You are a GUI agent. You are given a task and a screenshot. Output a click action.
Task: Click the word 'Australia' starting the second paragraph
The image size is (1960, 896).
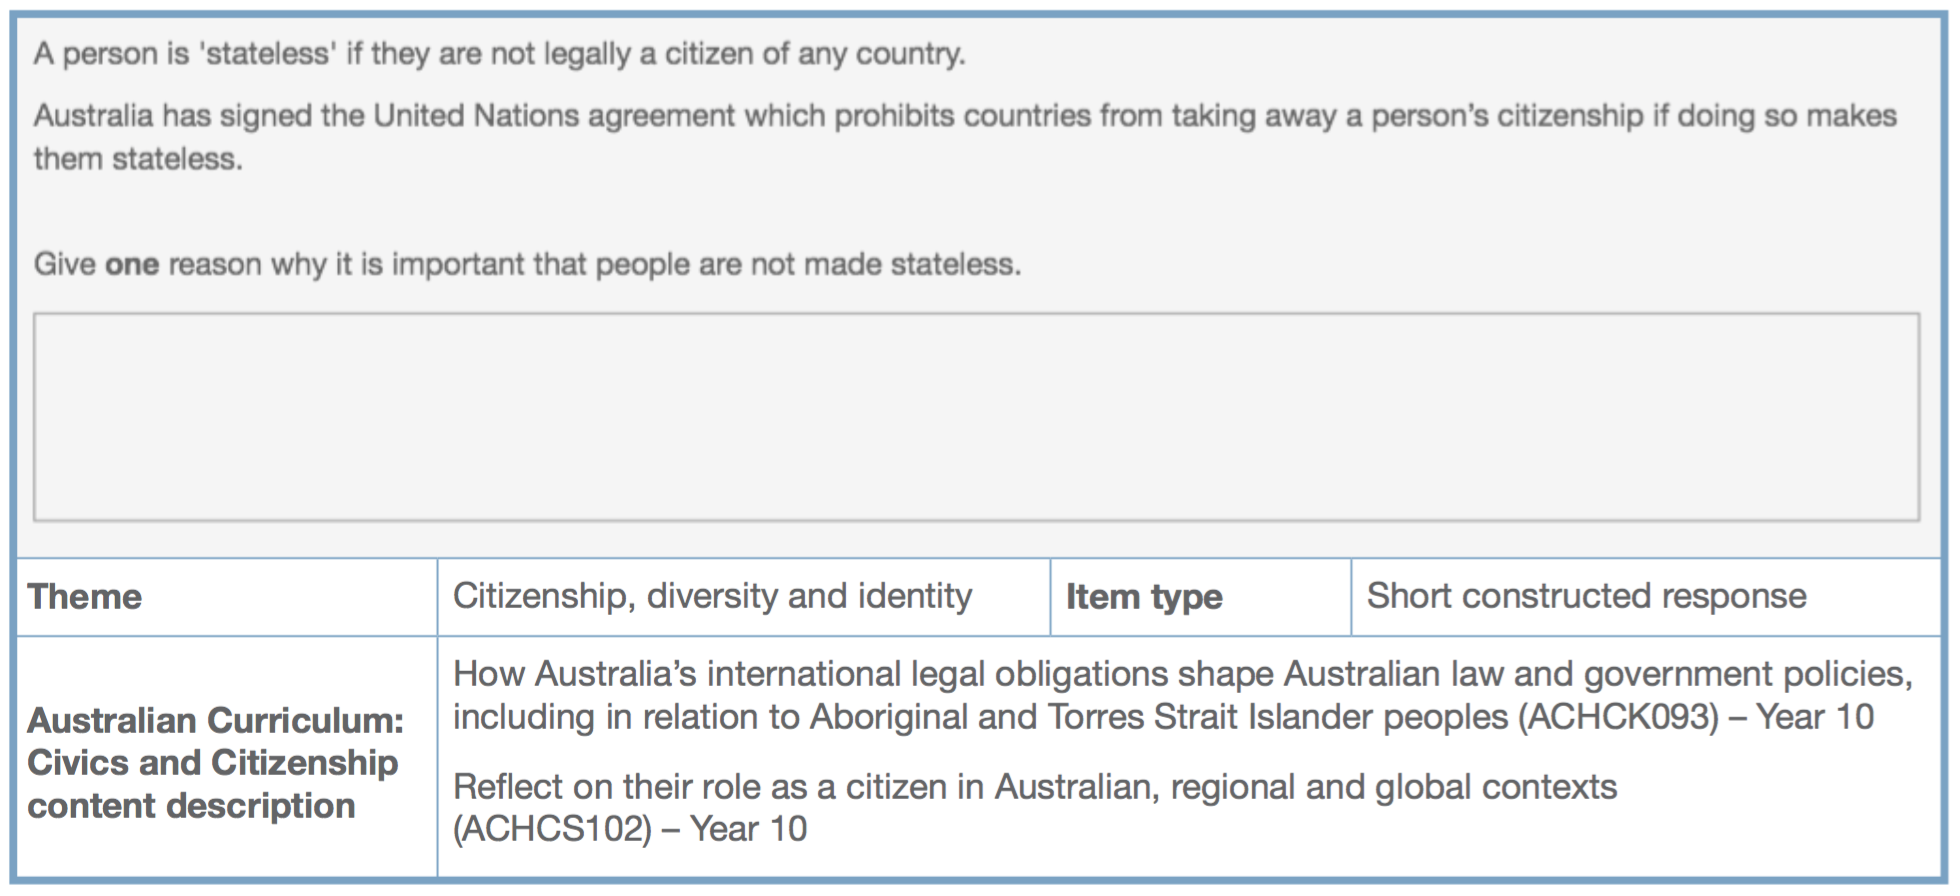94,116
